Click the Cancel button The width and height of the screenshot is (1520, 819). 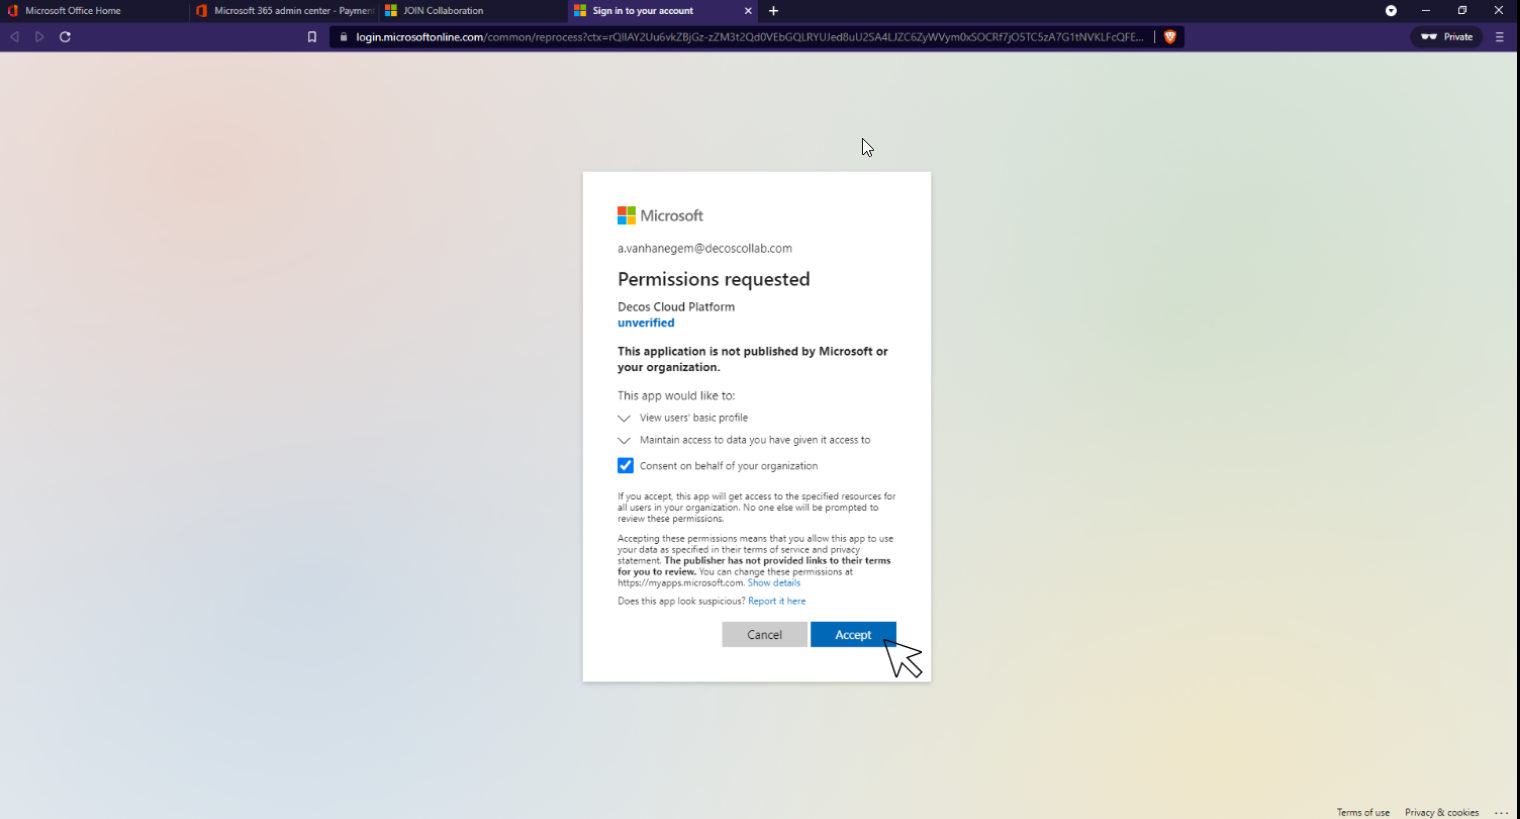764,635
